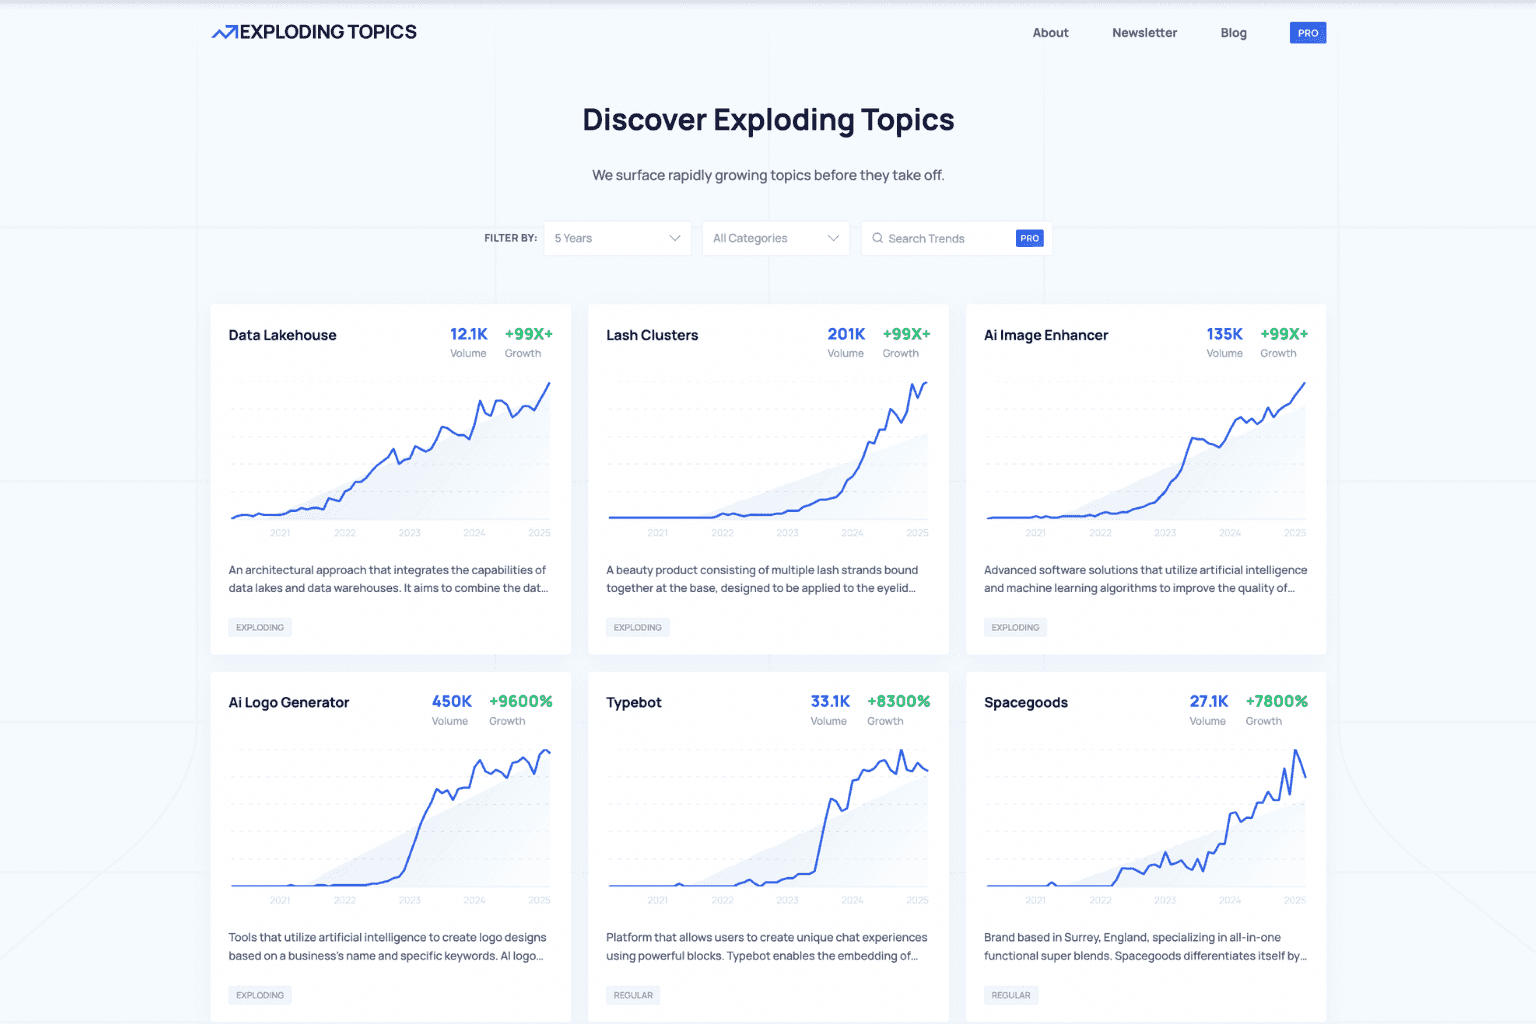The width and height of the screenshot is (1536, 1024).
Task: Click the FILTER BY label
Action: (x=510, y=238)
